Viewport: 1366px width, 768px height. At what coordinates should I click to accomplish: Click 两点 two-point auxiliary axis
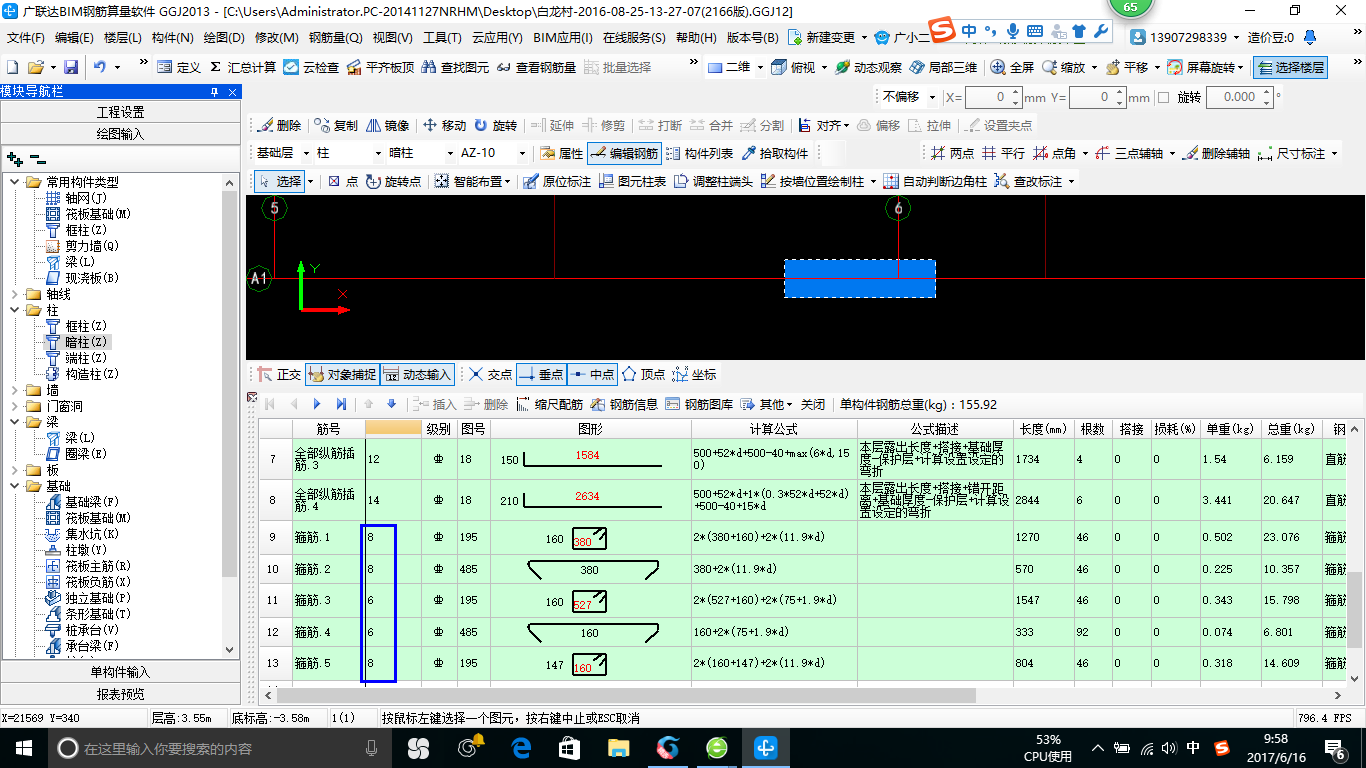tap(952, 153)
